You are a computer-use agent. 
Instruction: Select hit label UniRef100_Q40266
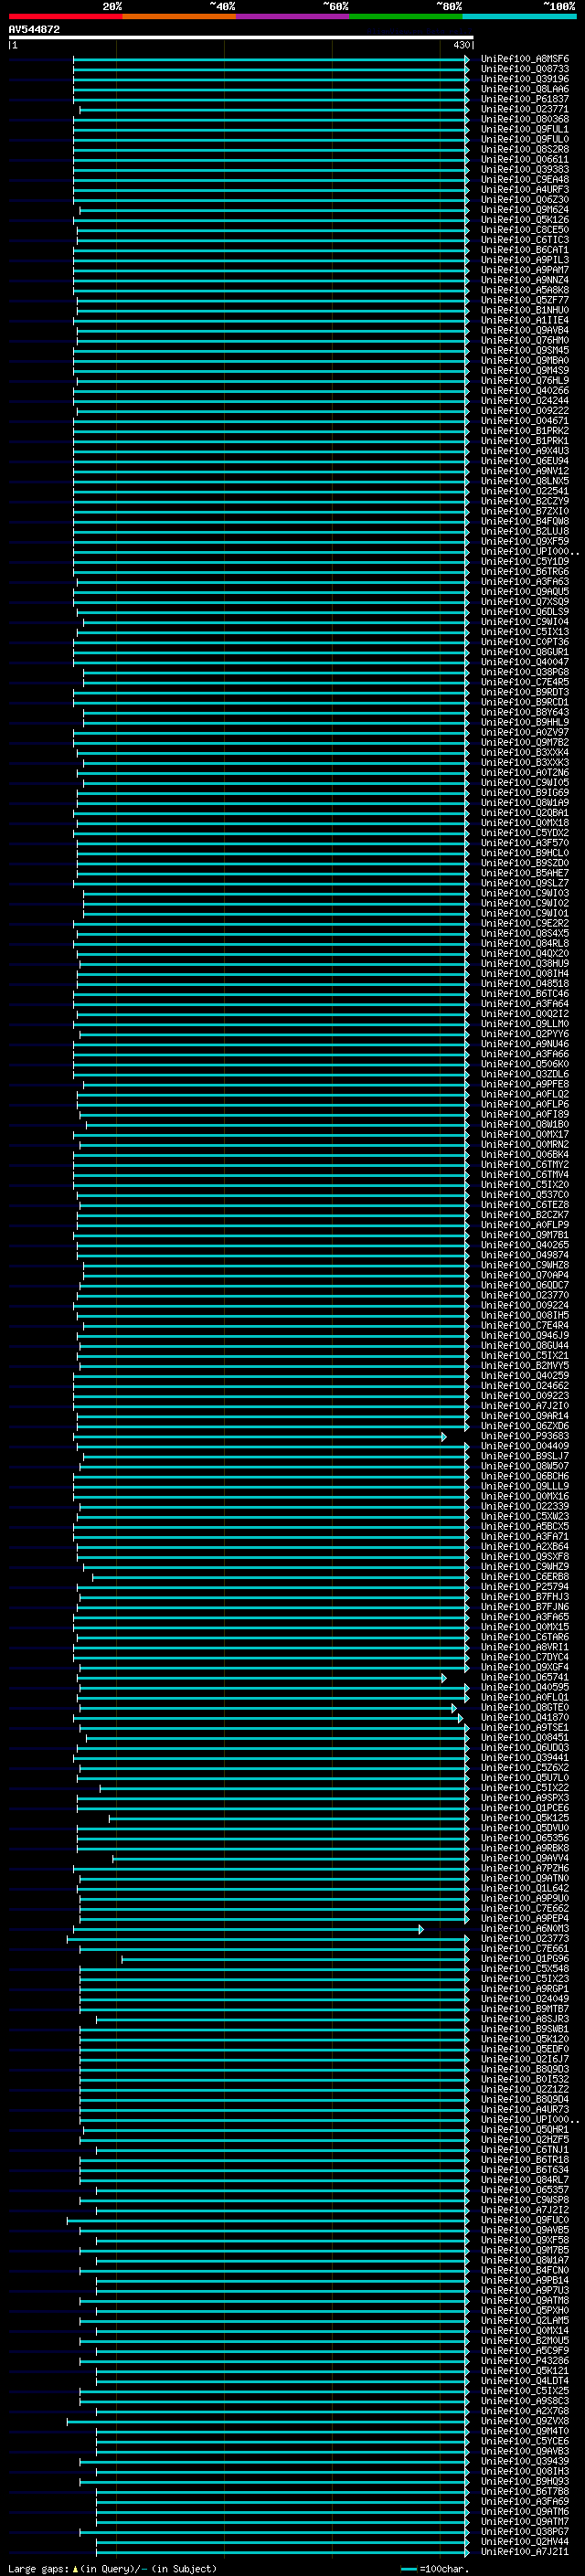click(524, 391)
